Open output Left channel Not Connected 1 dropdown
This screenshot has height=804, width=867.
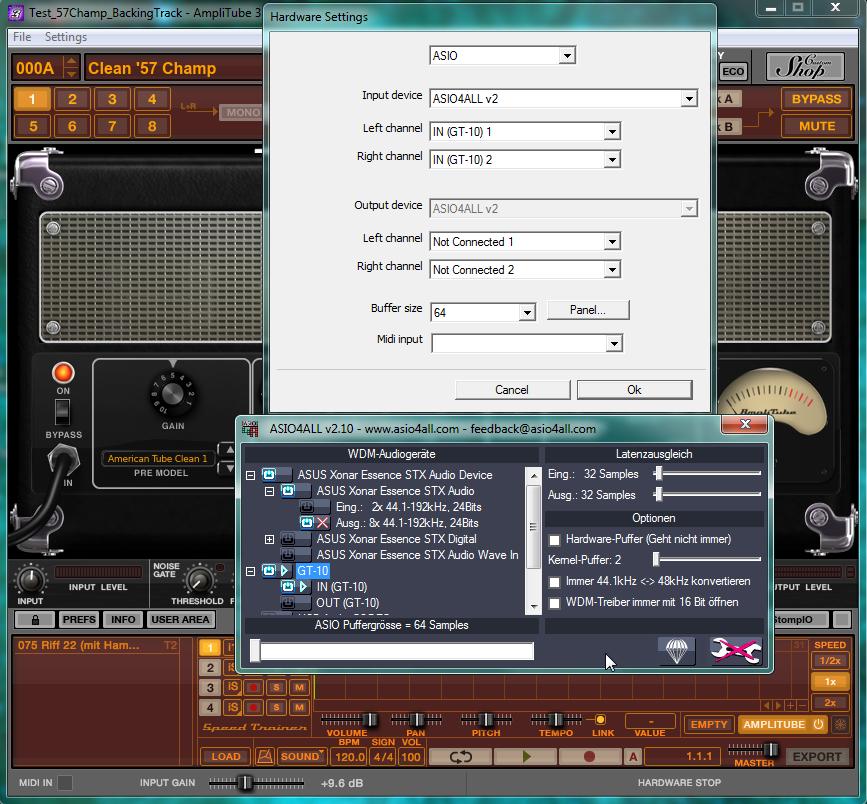click(612, 242)
